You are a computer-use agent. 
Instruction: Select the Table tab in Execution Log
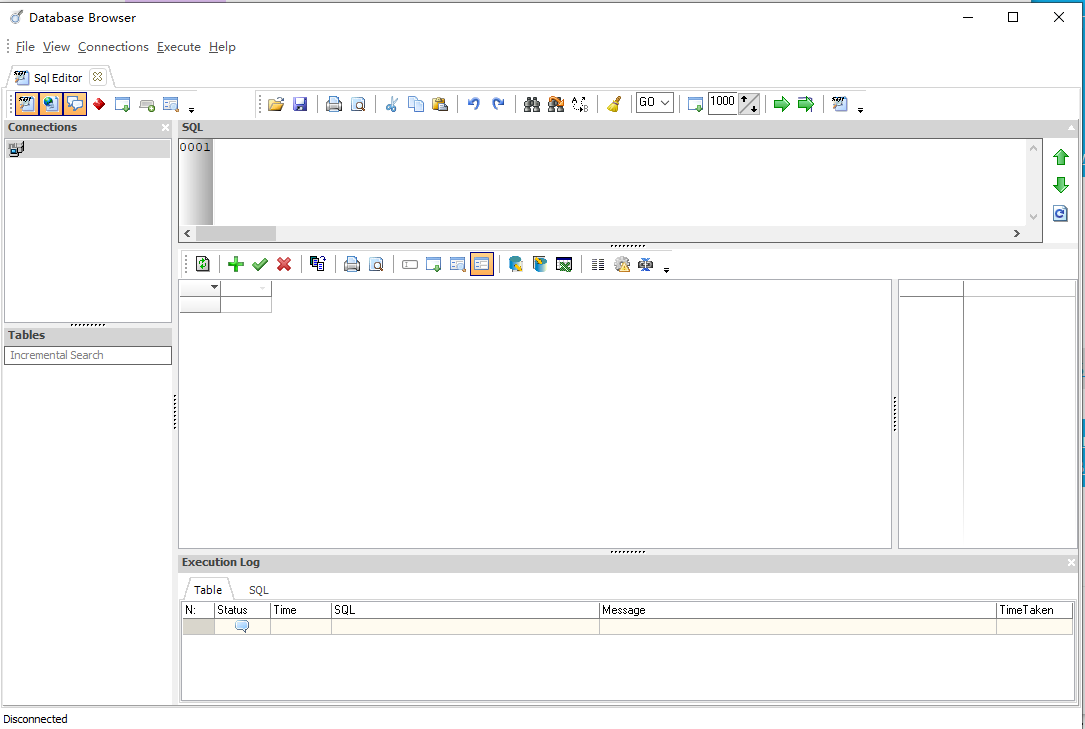click(208, 590)
